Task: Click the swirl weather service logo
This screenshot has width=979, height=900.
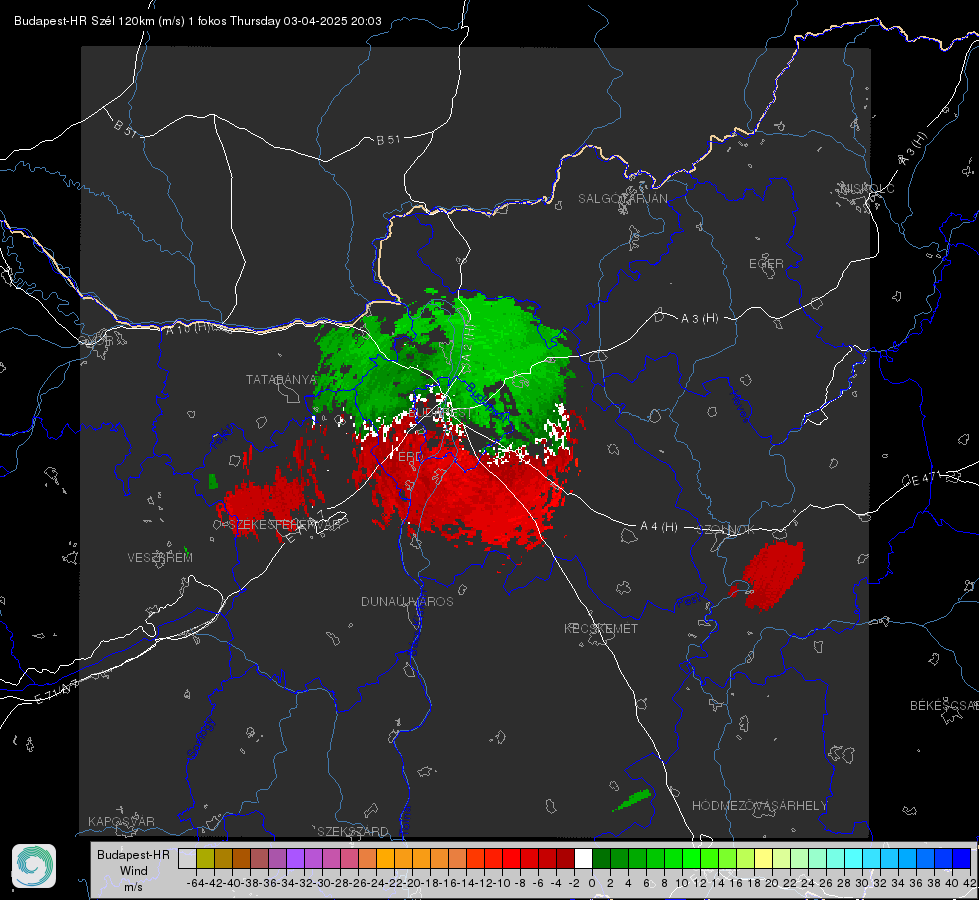Action: point(34,866)
